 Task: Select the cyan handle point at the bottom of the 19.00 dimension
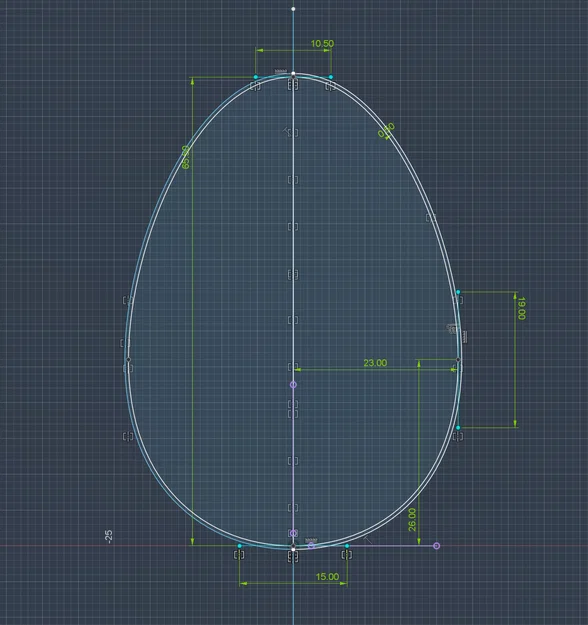tap(458, 428)
